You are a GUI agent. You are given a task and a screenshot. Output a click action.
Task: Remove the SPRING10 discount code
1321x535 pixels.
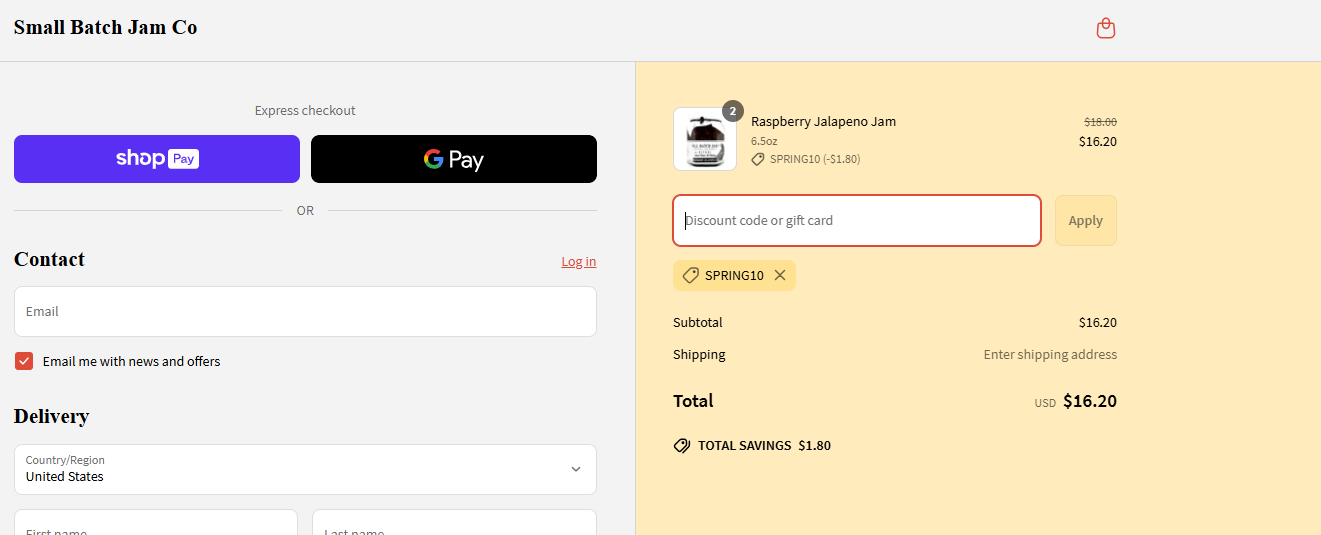coord(780,276)
